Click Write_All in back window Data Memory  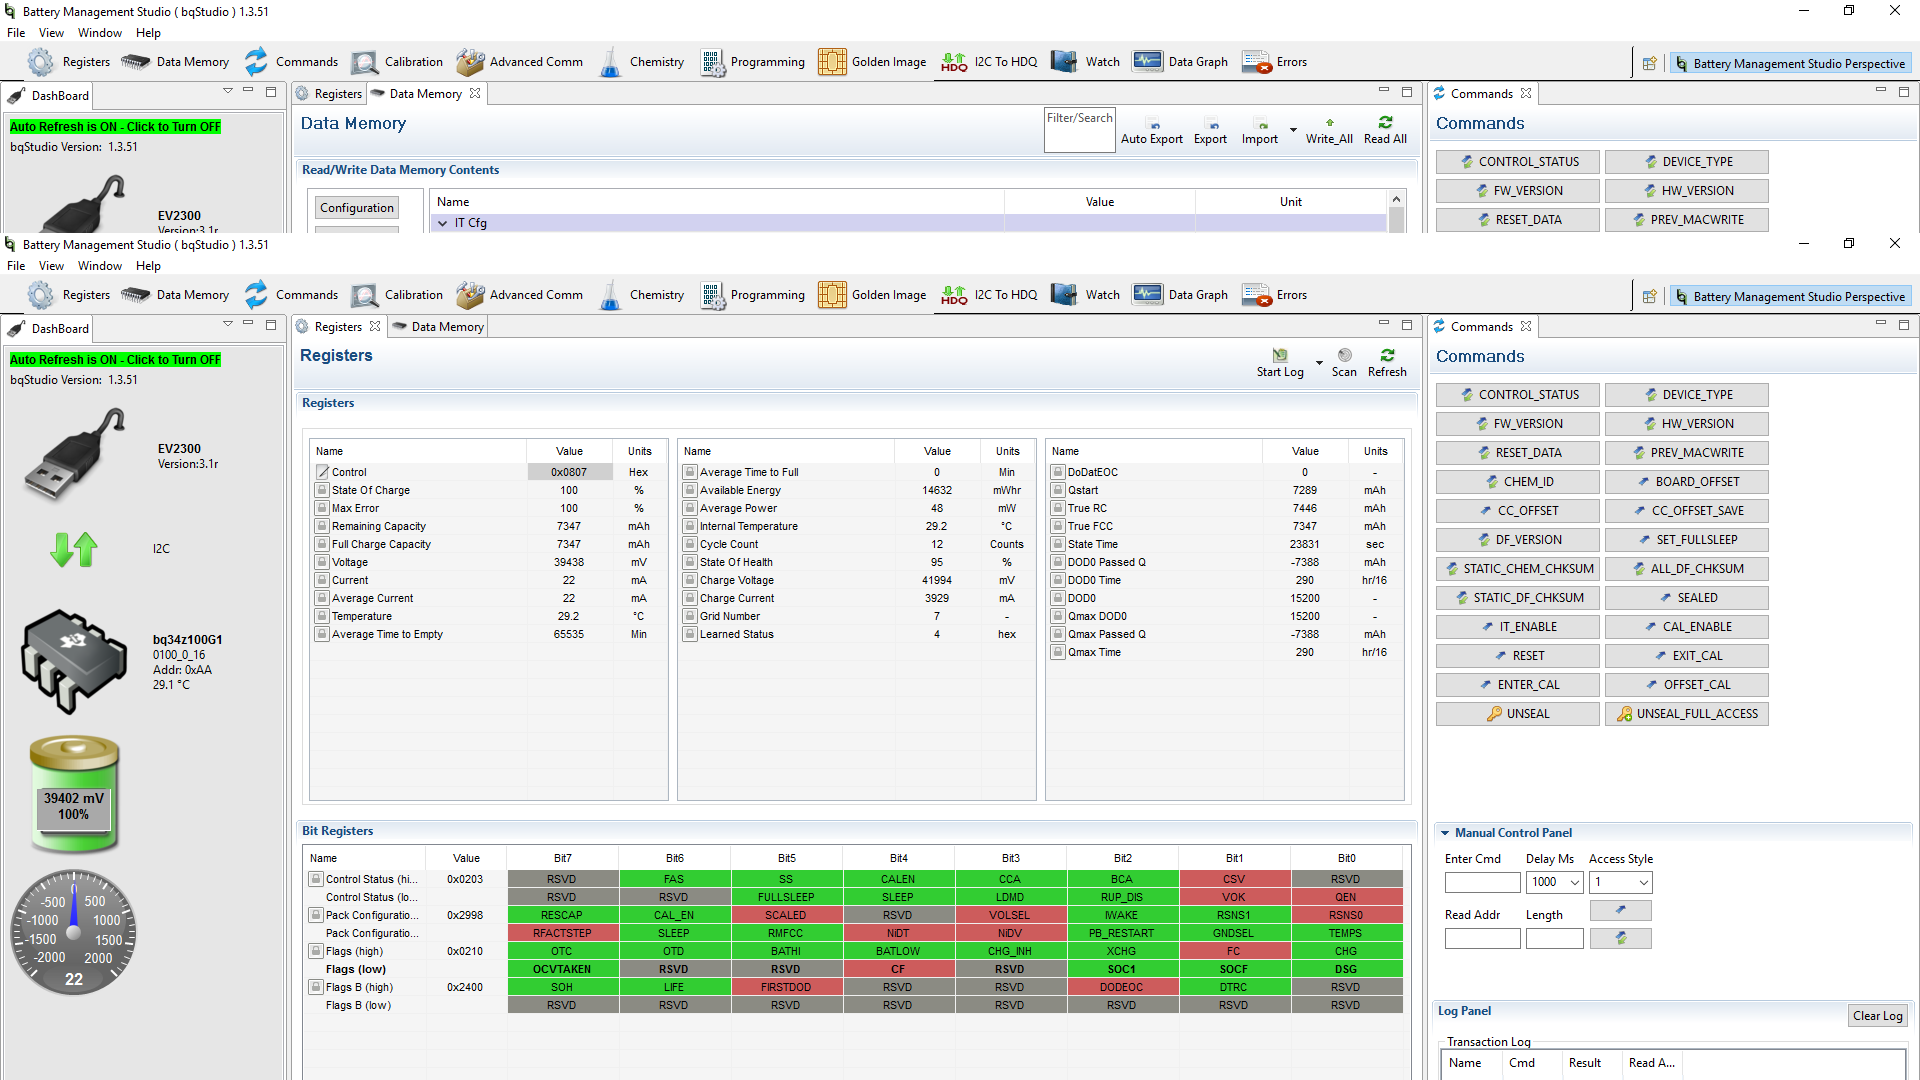click(1329, 130)
